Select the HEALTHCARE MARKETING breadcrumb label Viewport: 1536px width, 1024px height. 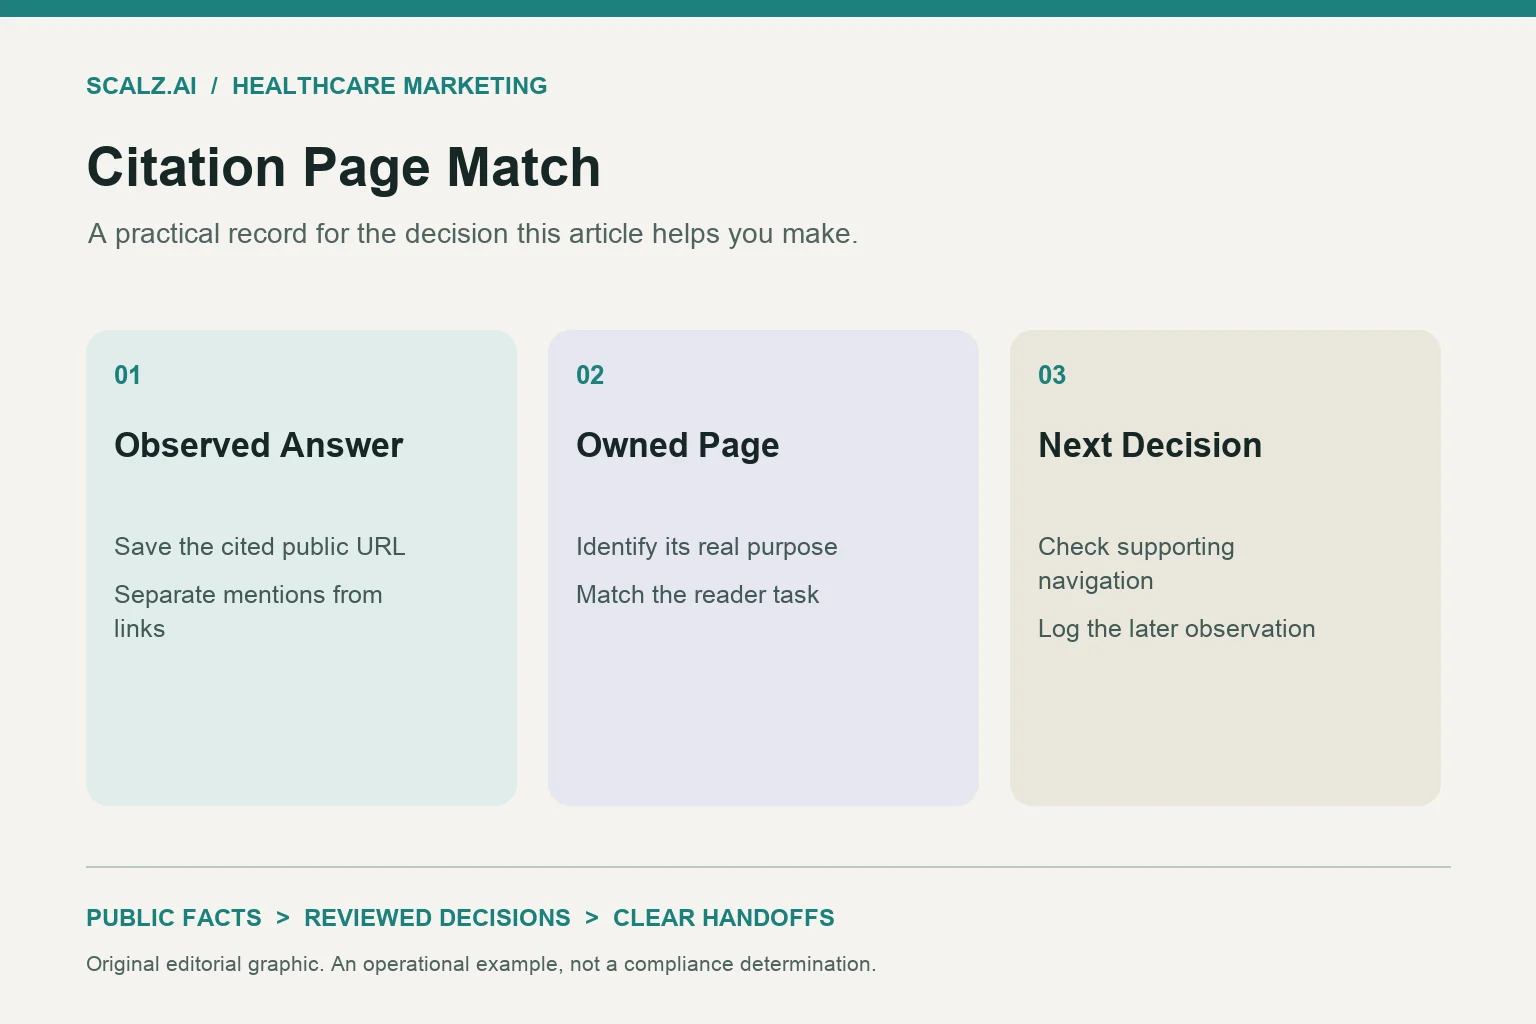point(390,86)
